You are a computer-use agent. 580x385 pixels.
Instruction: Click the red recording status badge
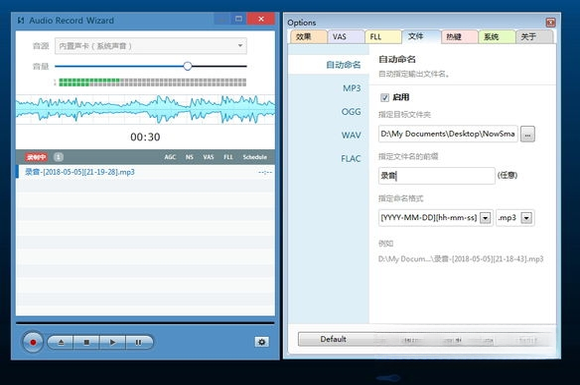tap(36, 157)
